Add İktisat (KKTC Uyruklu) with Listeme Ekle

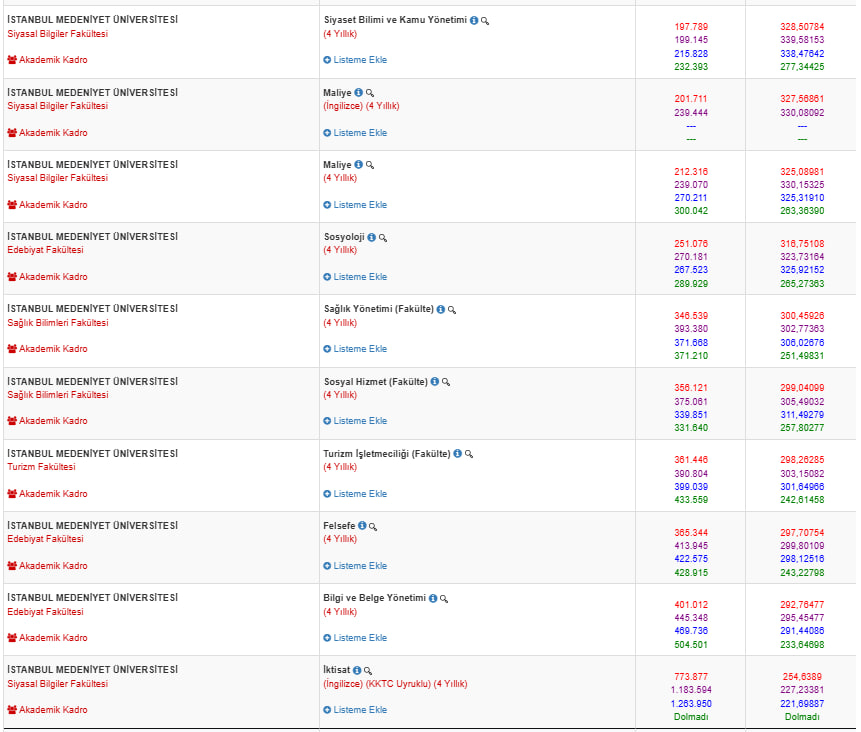355,710
